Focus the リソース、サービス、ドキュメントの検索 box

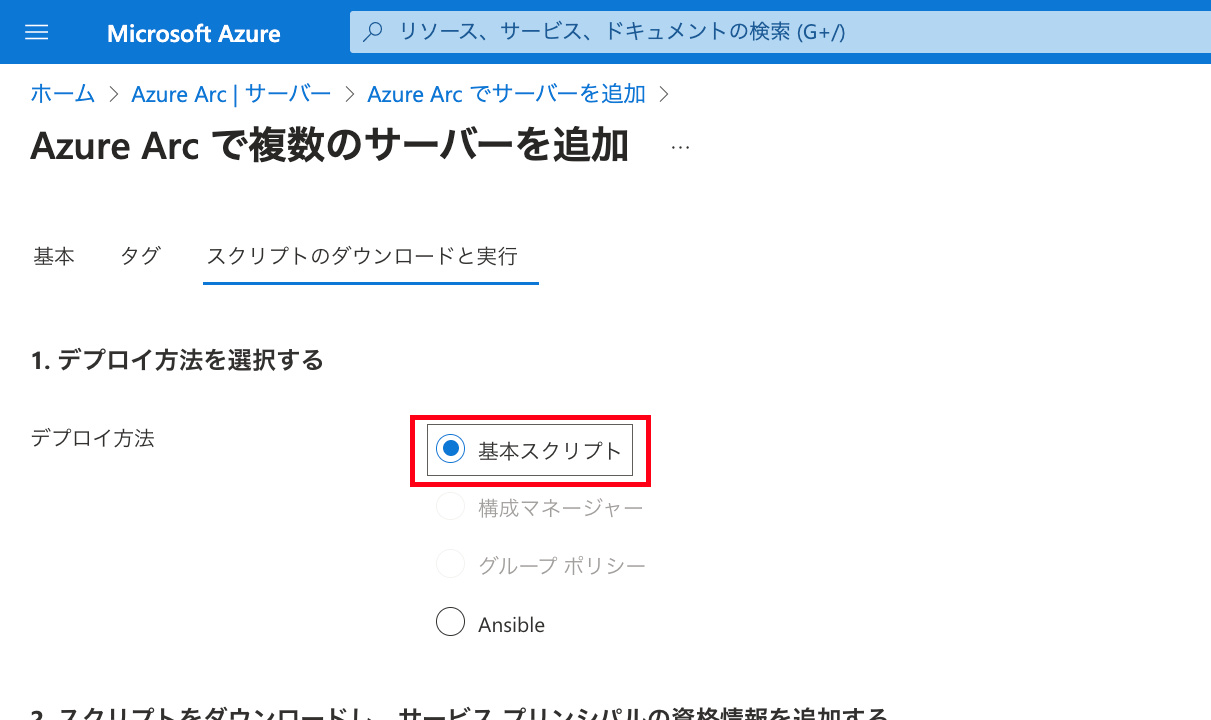(780, 32)
